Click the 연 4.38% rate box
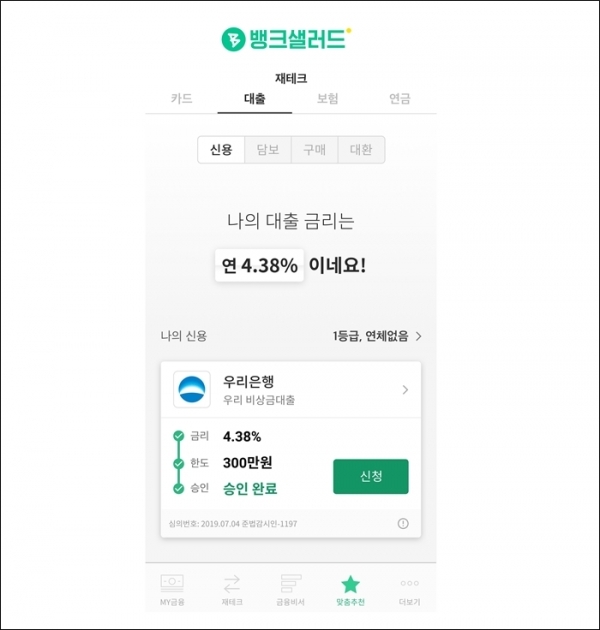The width and height of the screenshot is (600, 630). pos(259,265)
